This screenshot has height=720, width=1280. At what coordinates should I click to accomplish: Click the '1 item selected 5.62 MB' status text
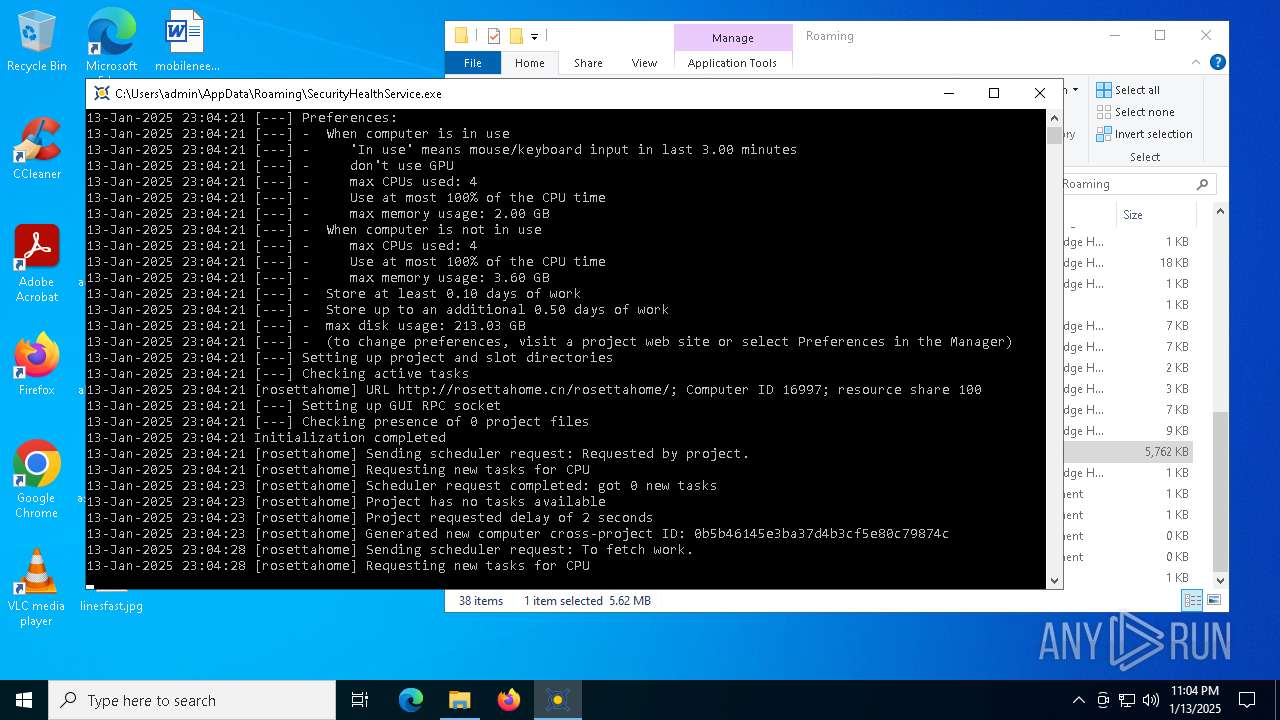[x=587, y=601]
